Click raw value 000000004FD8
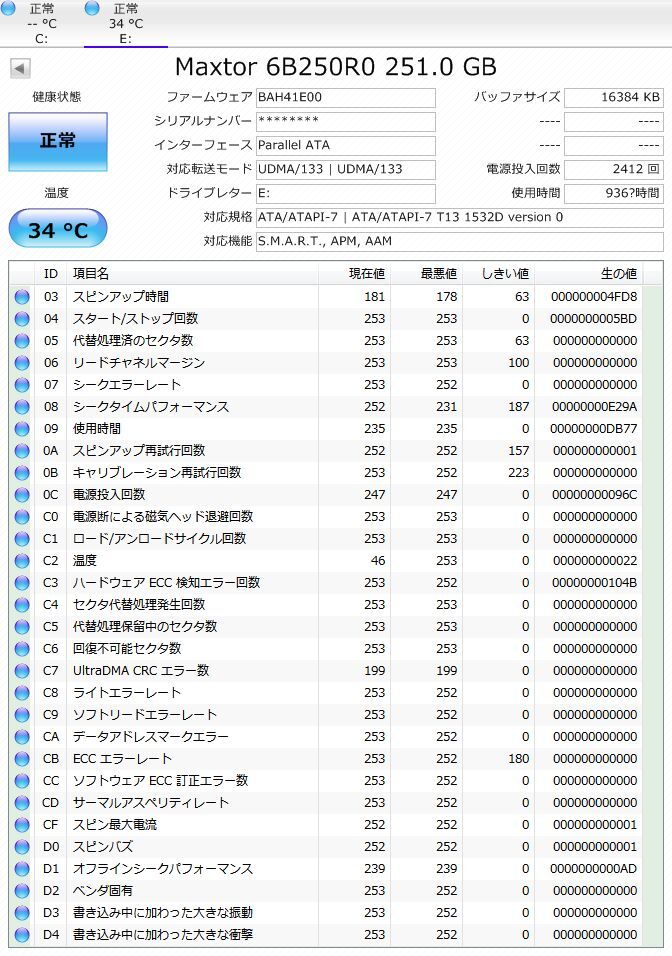The image size is (672, 956). pyautogui.click(x=594, y=297)
